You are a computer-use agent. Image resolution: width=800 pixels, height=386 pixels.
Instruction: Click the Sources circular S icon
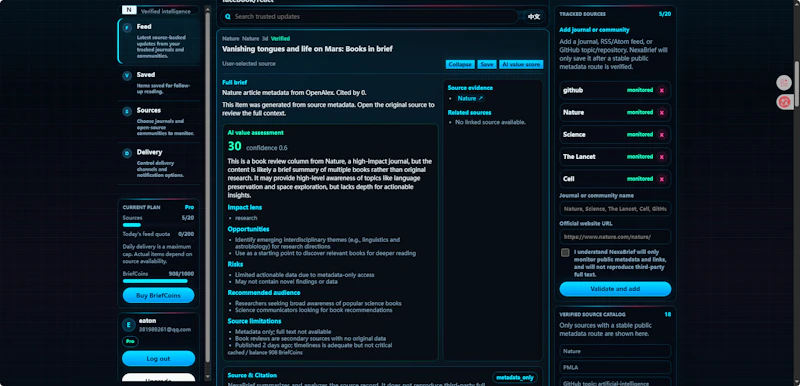[x=127, y=112]
